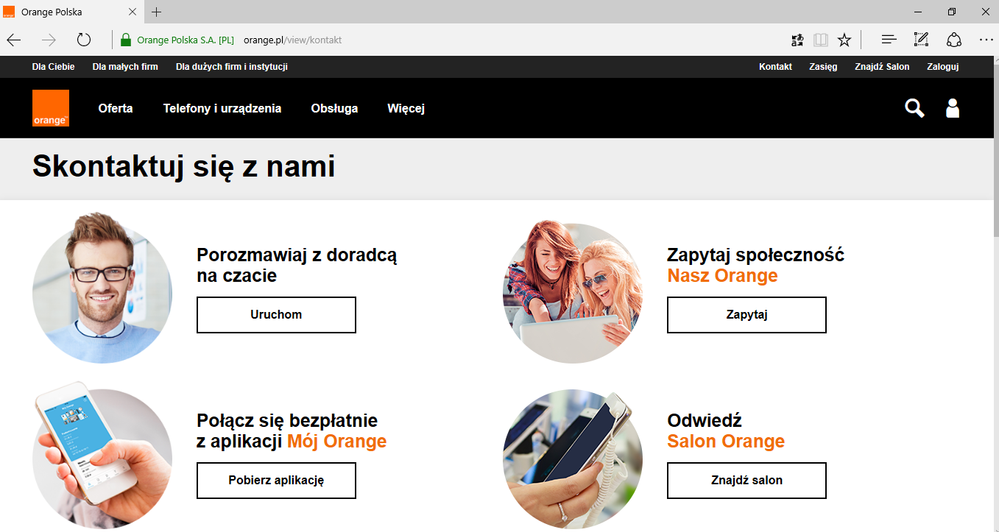Open the Make a Web Note icon

pos(921,40)
